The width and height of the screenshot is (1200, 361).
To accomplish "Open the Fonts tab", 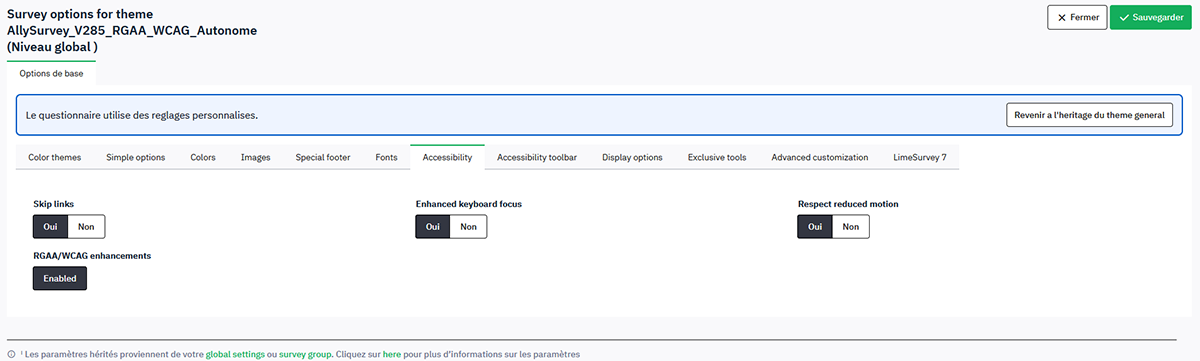I will pos(386,157).
